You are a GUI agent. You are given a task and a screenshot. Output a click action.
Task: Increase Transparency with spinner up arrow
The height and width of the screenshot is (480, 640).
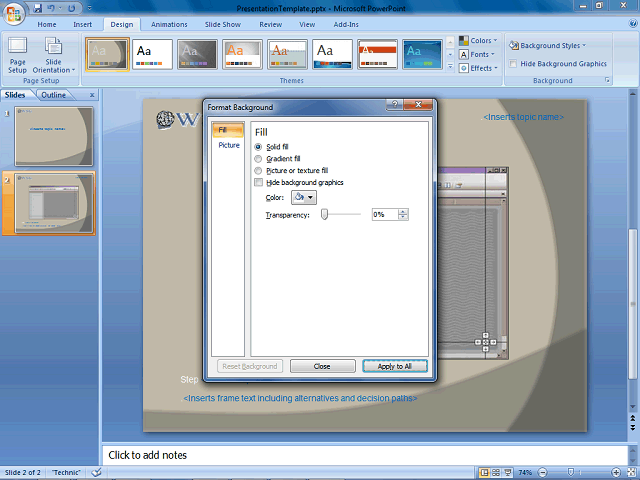click(403, 211)
